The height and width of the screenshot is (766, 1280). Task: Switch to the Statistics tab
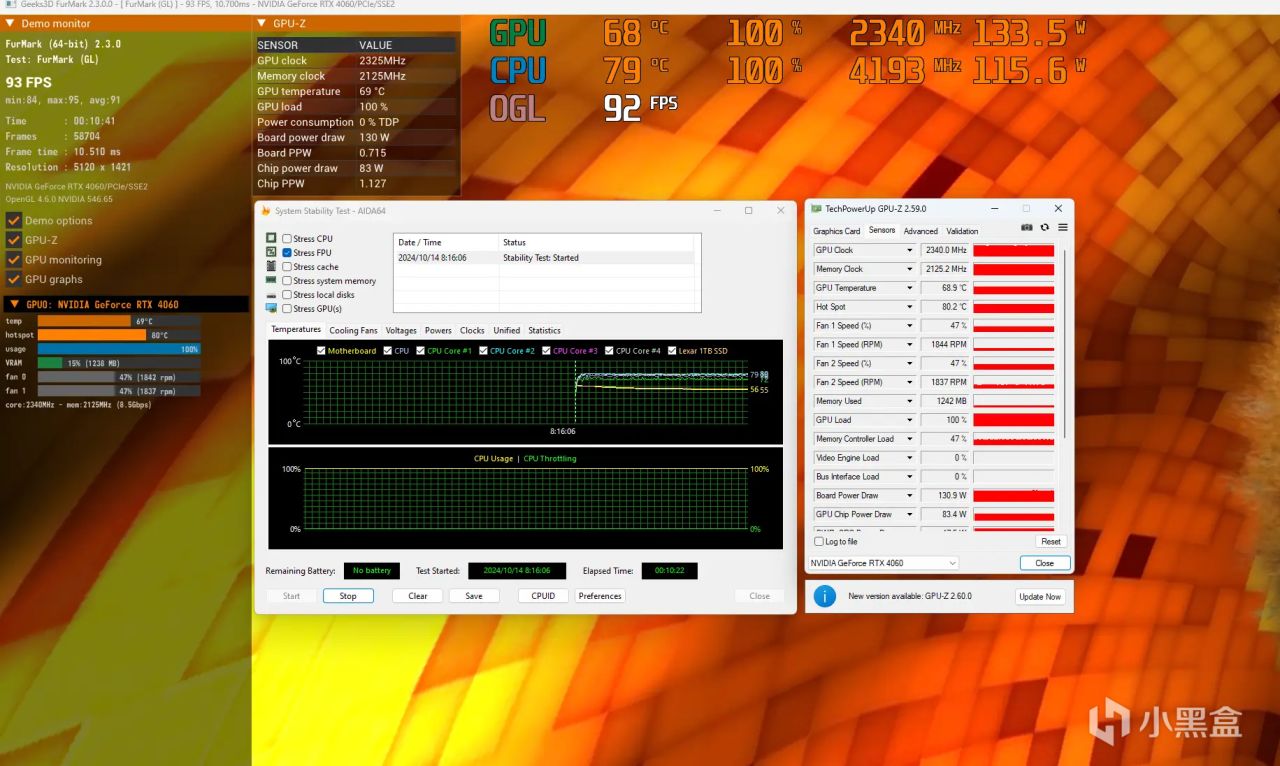click(544, 330)
